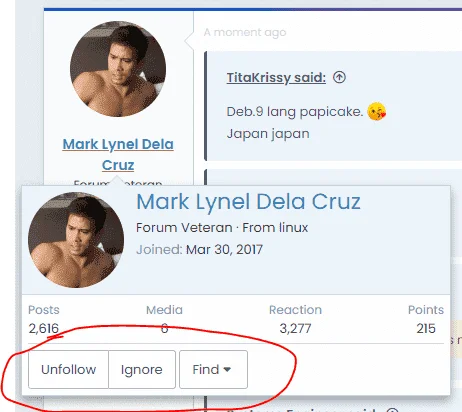The width and height of the screenshot is (462, 412).
Task: Click the 215 points value
Action: (x=426, y=329)
